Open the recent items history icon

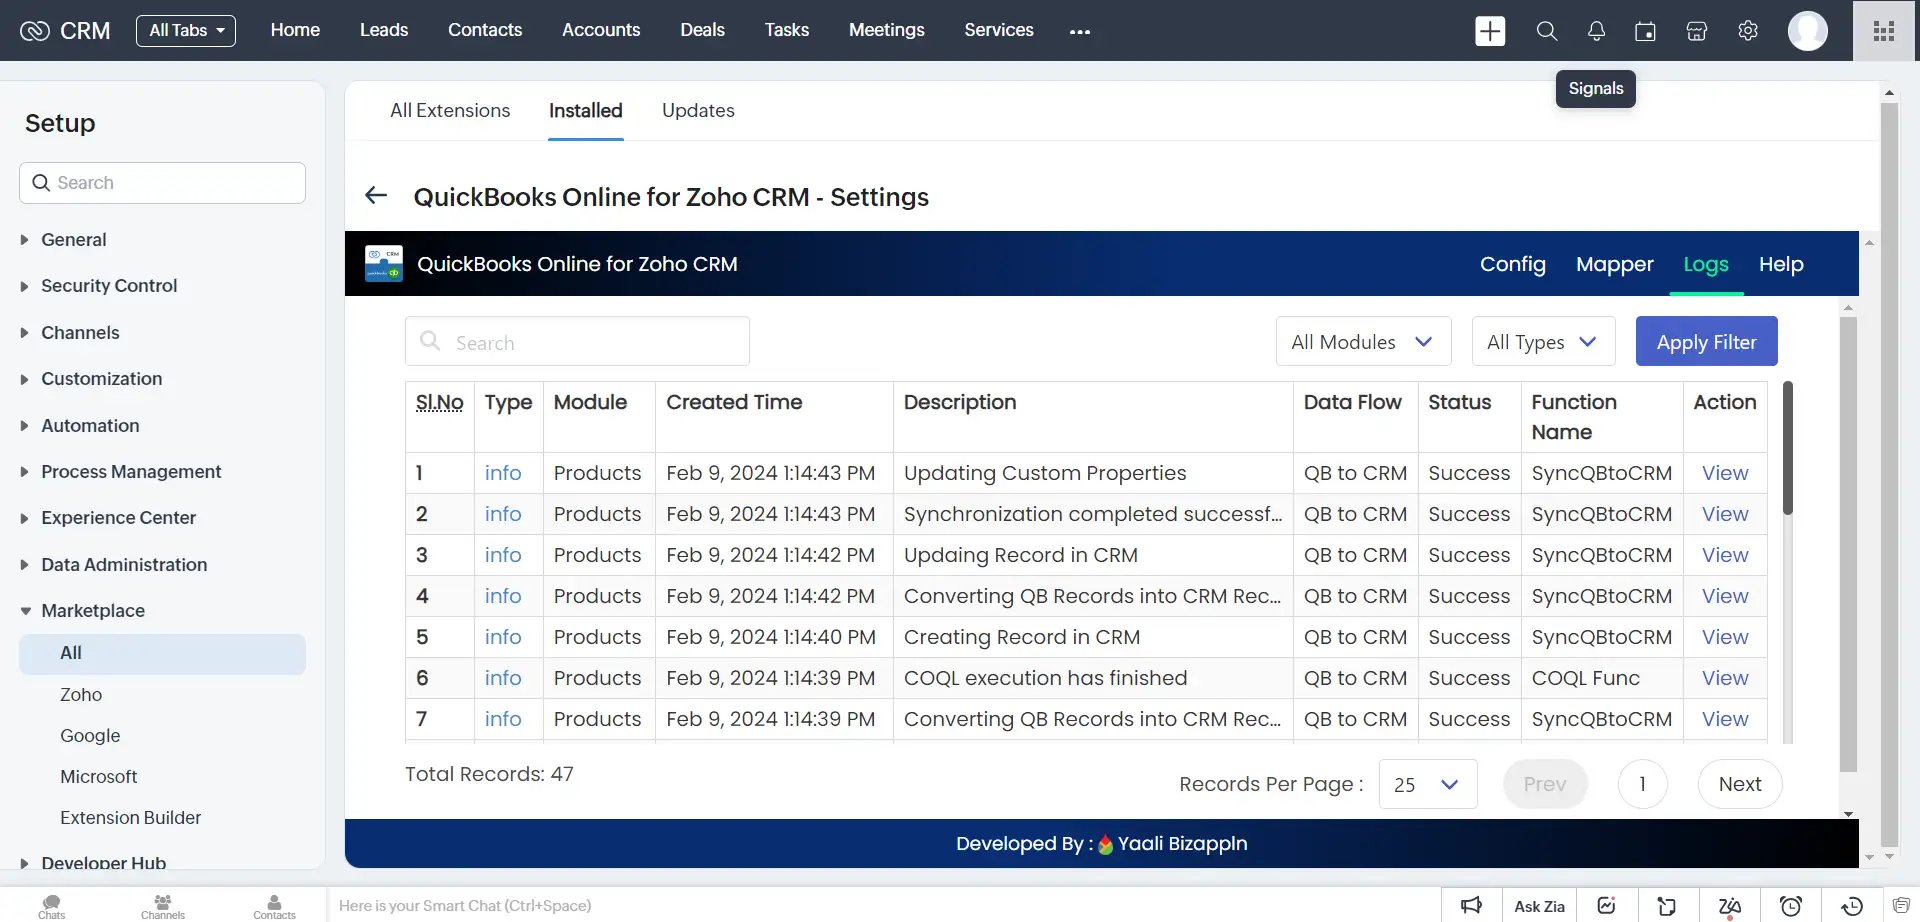tap(1849, 905)
